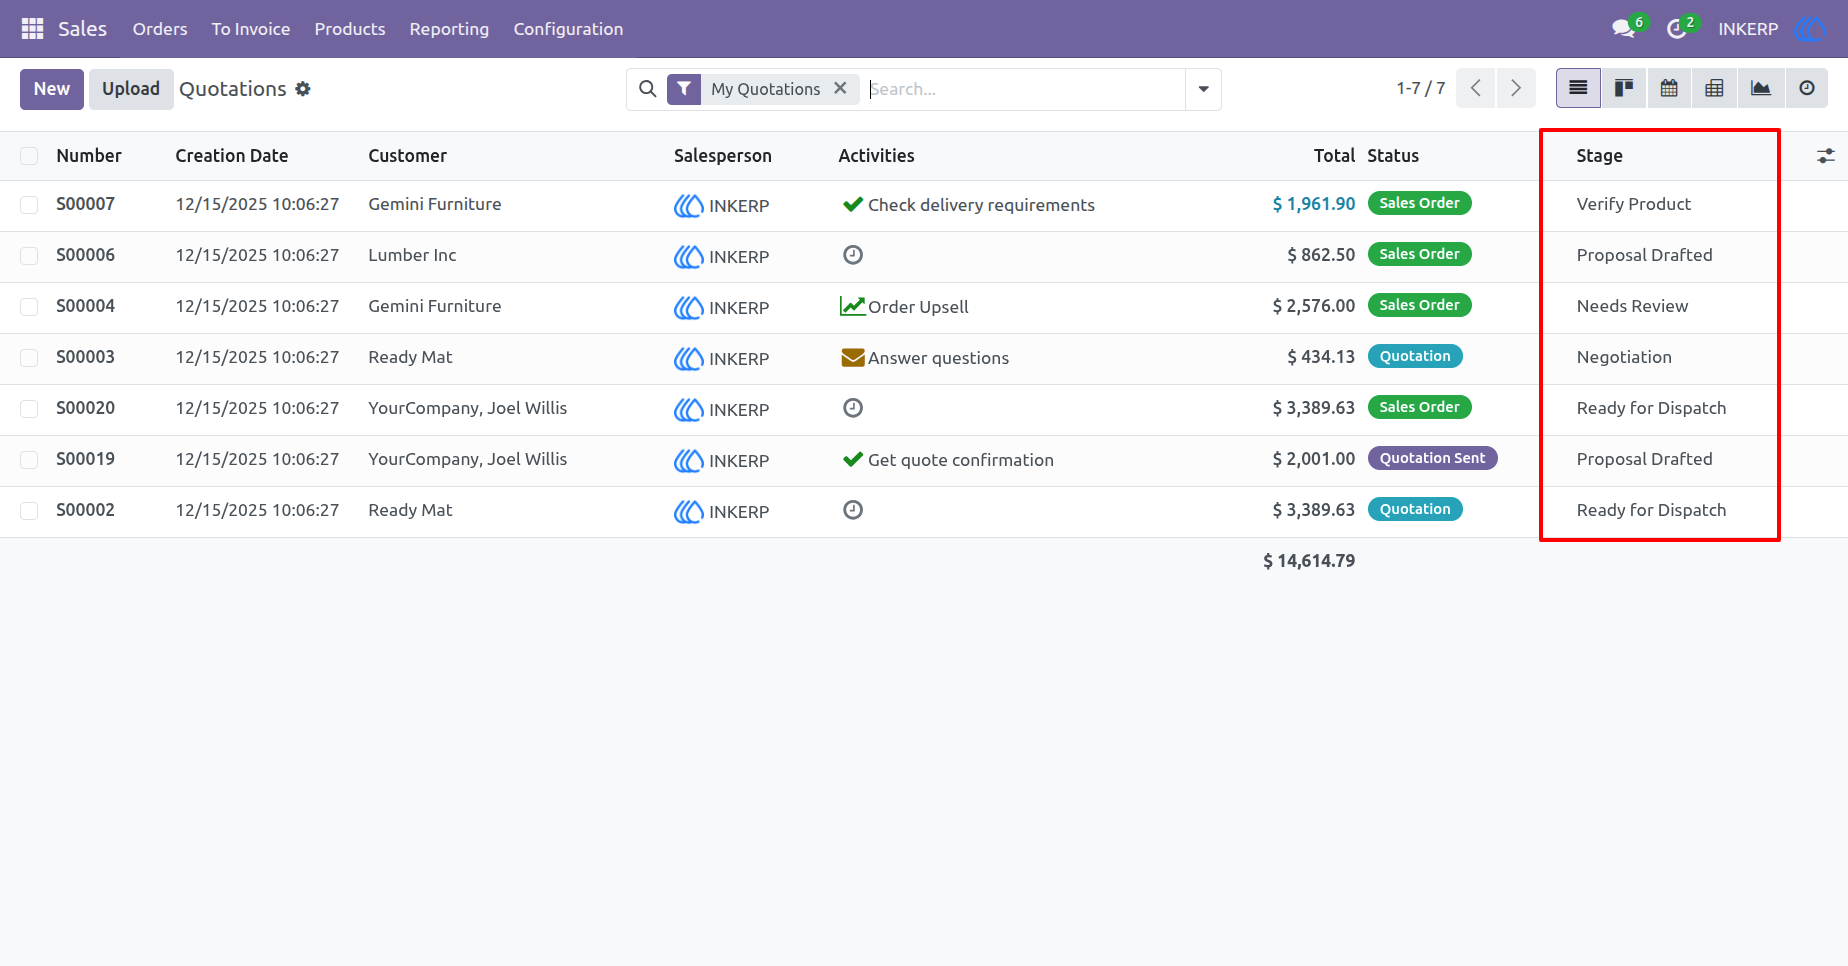Switch to Graph view

[x=1761, y=89]
